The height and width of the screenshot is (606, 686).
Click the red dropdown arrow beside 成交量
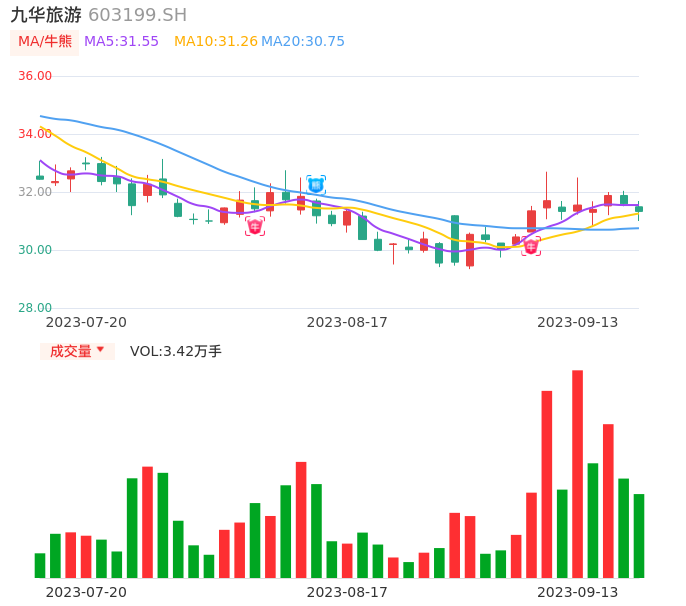point(100,351)
